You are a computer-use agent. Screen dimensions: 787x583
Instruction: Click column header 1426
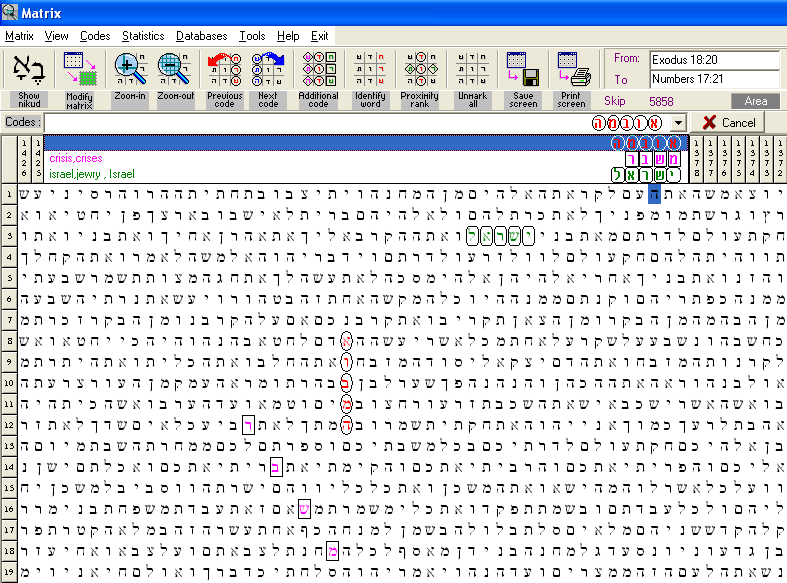coord(24,159)
